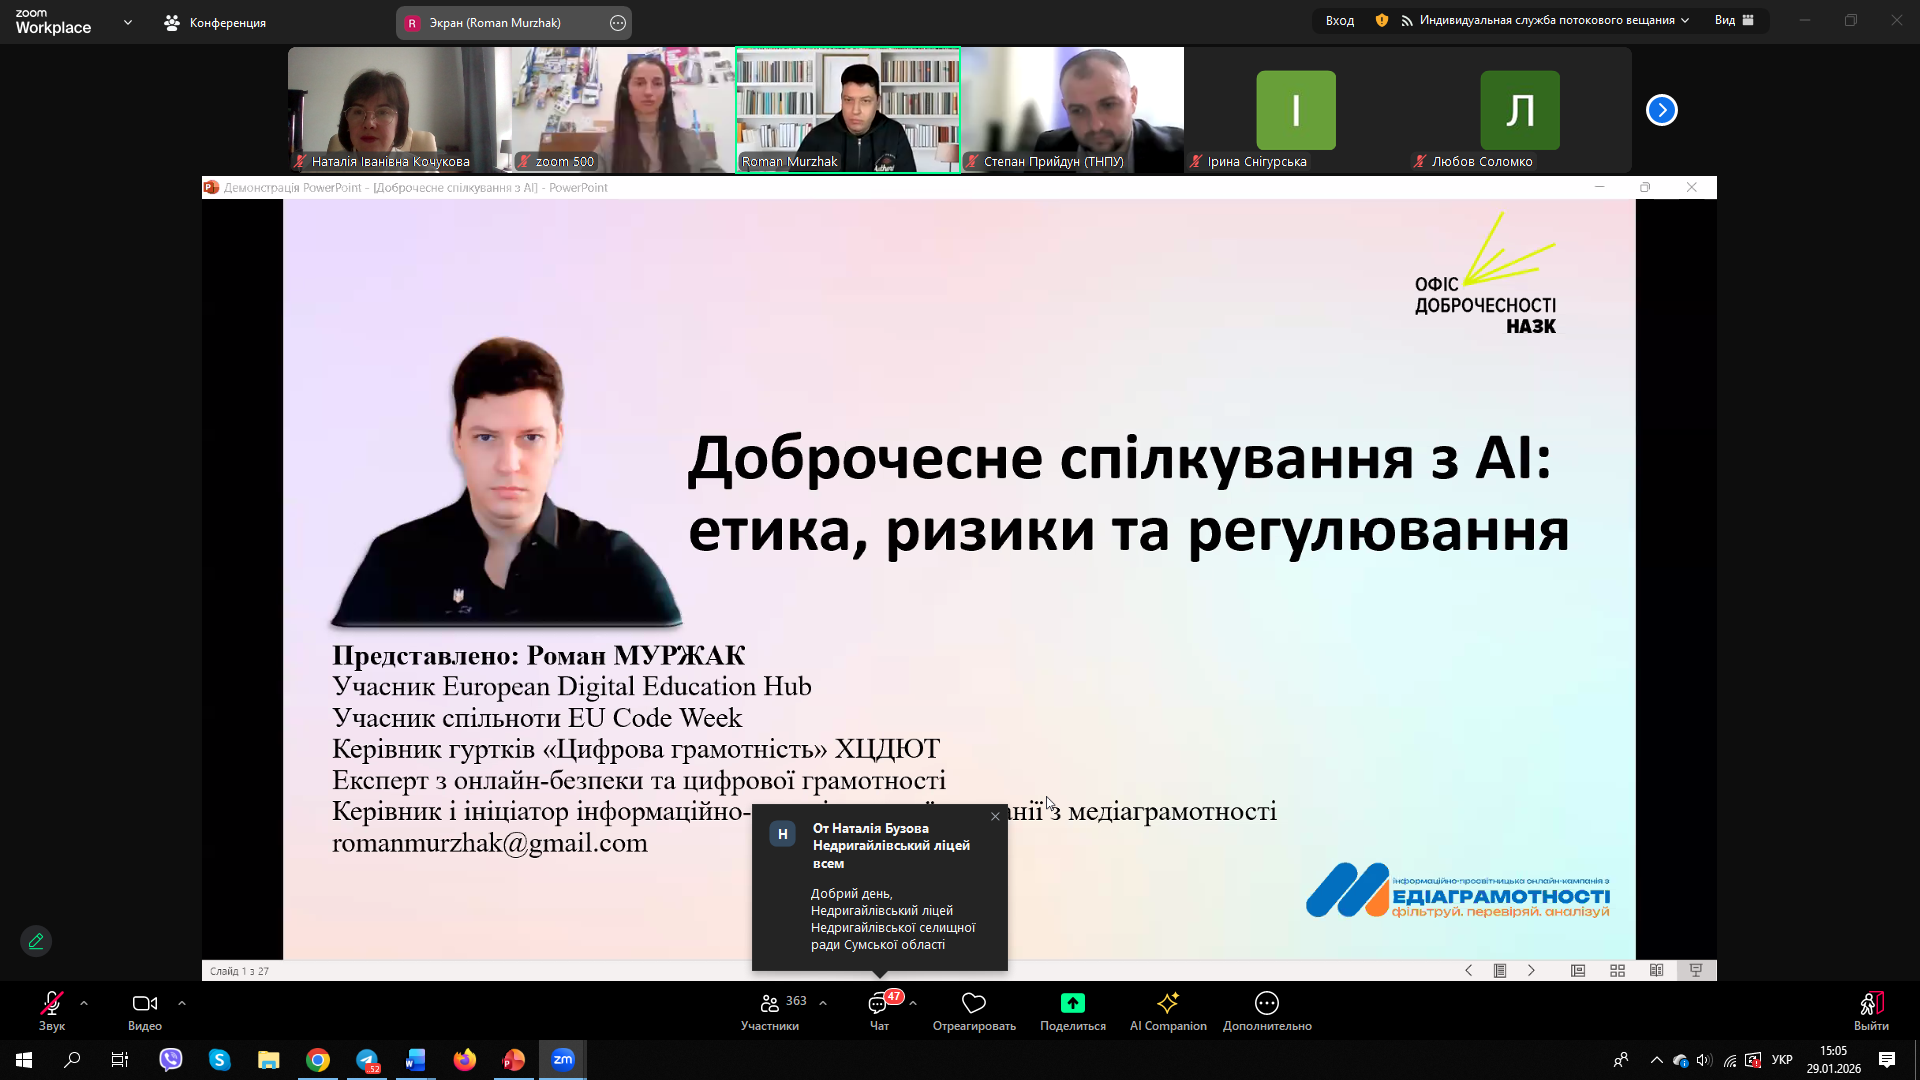
Task: Dismiss the chat notification from Наталія Бузова
Action: [x=995, y=817]
